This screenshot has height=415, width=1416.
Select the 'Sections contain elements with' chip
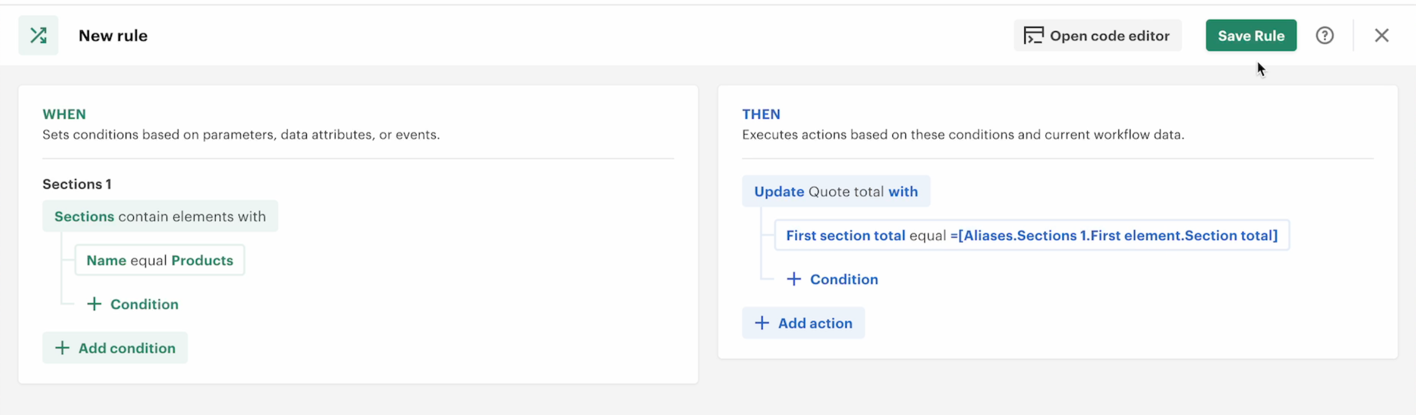(x=160, y=216)
